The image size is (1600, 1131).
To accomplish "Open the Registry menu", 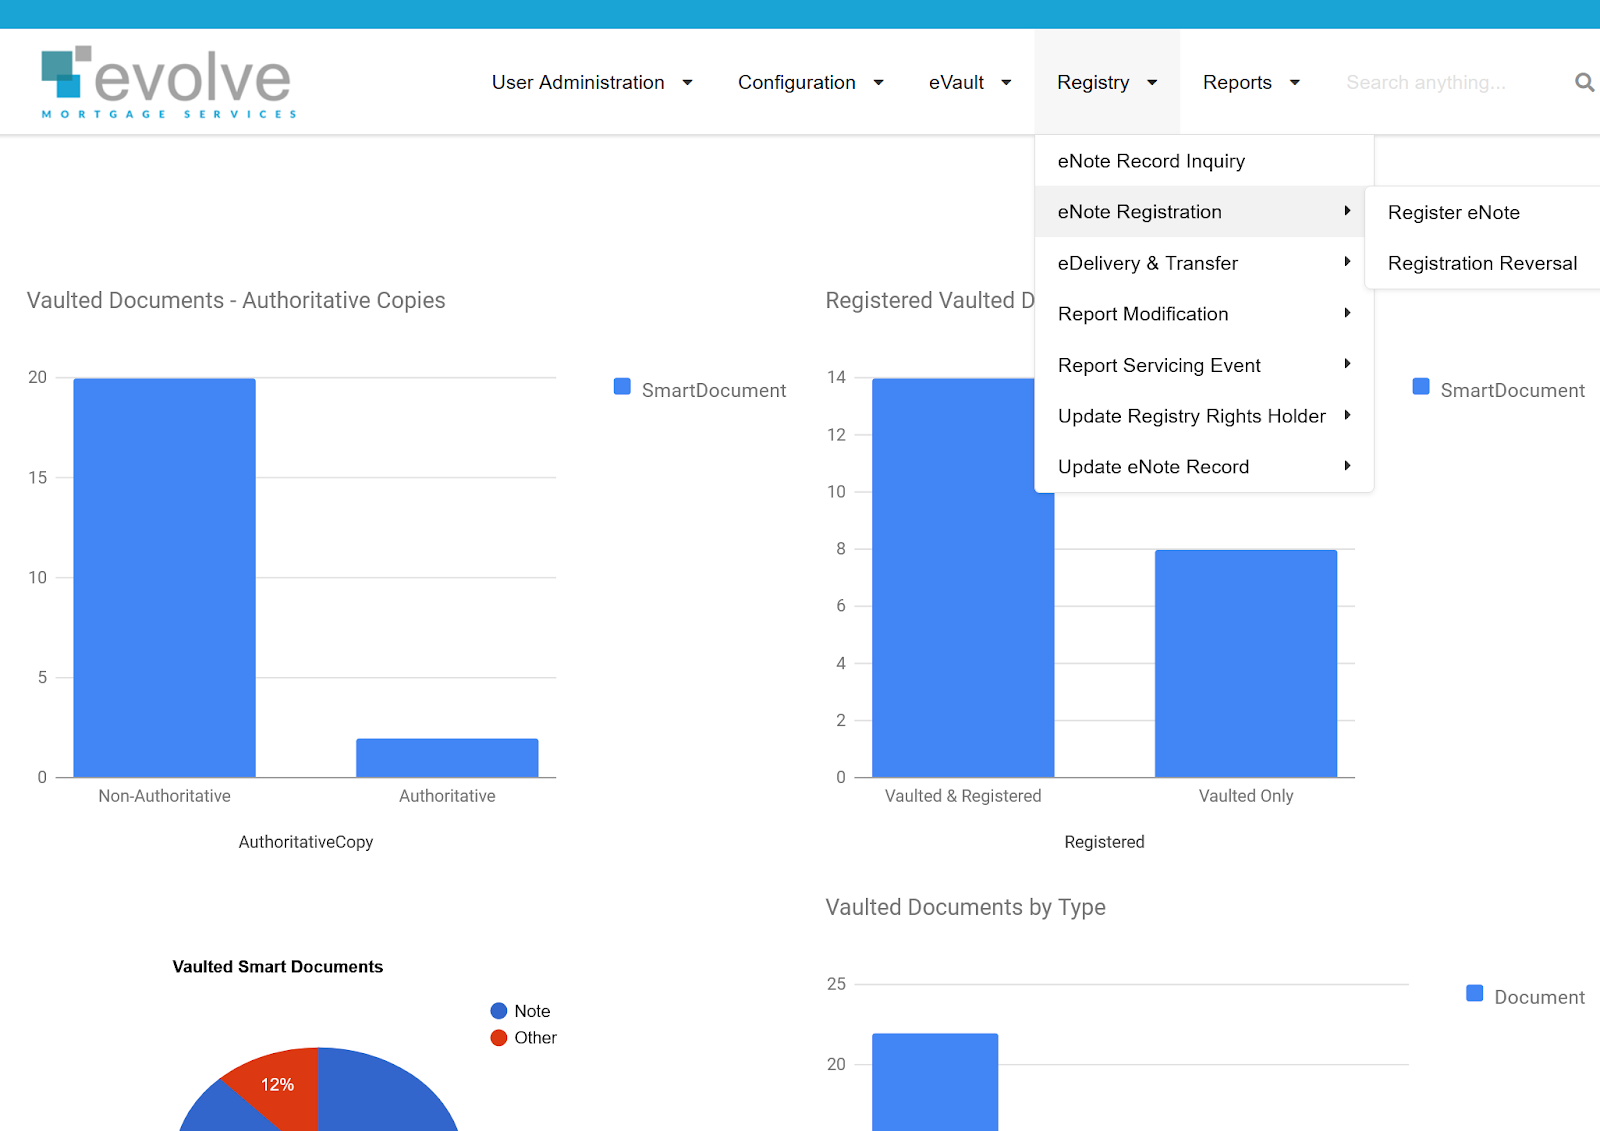I will [1107, 82].
